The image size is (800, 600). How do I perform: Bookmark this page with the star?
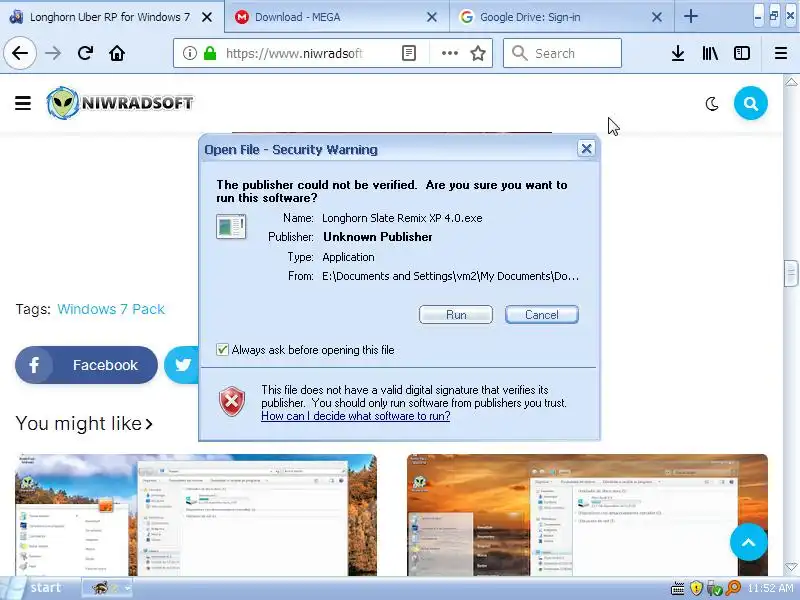coord(478,53)
